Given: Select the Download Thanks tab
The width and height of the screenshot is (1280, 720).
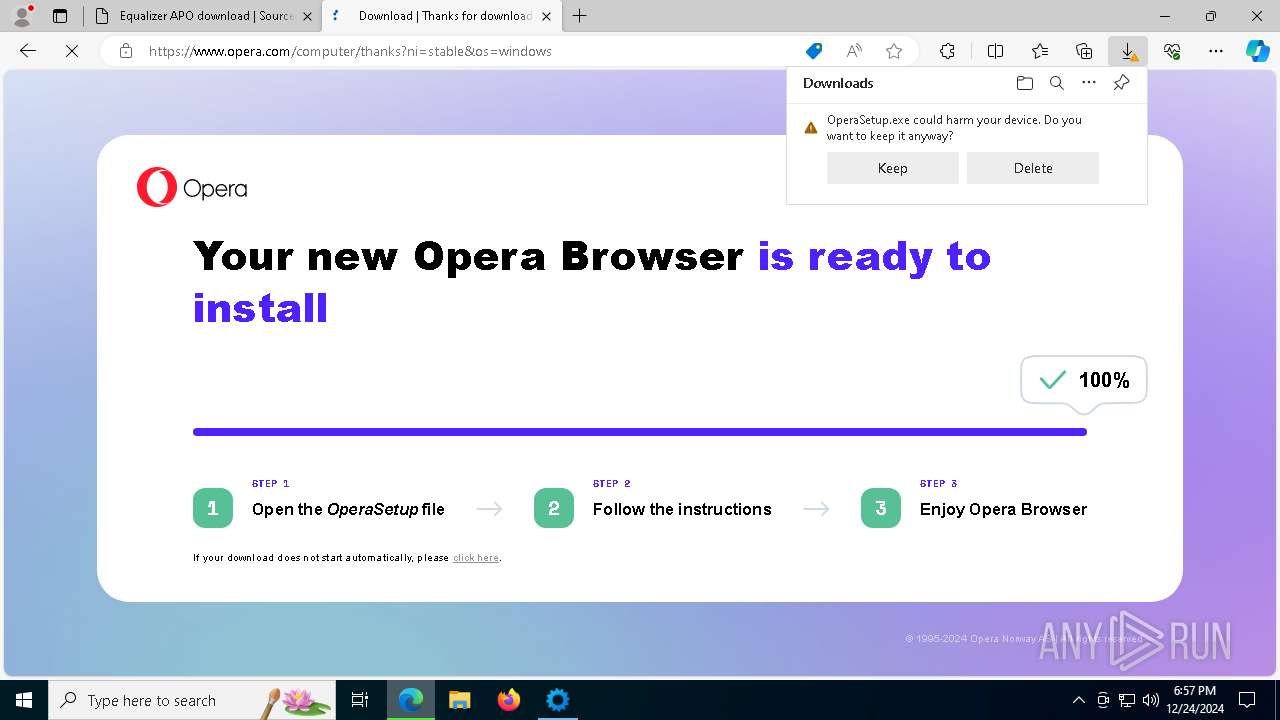Looking at the screenshot, I should tap(442, 16).
